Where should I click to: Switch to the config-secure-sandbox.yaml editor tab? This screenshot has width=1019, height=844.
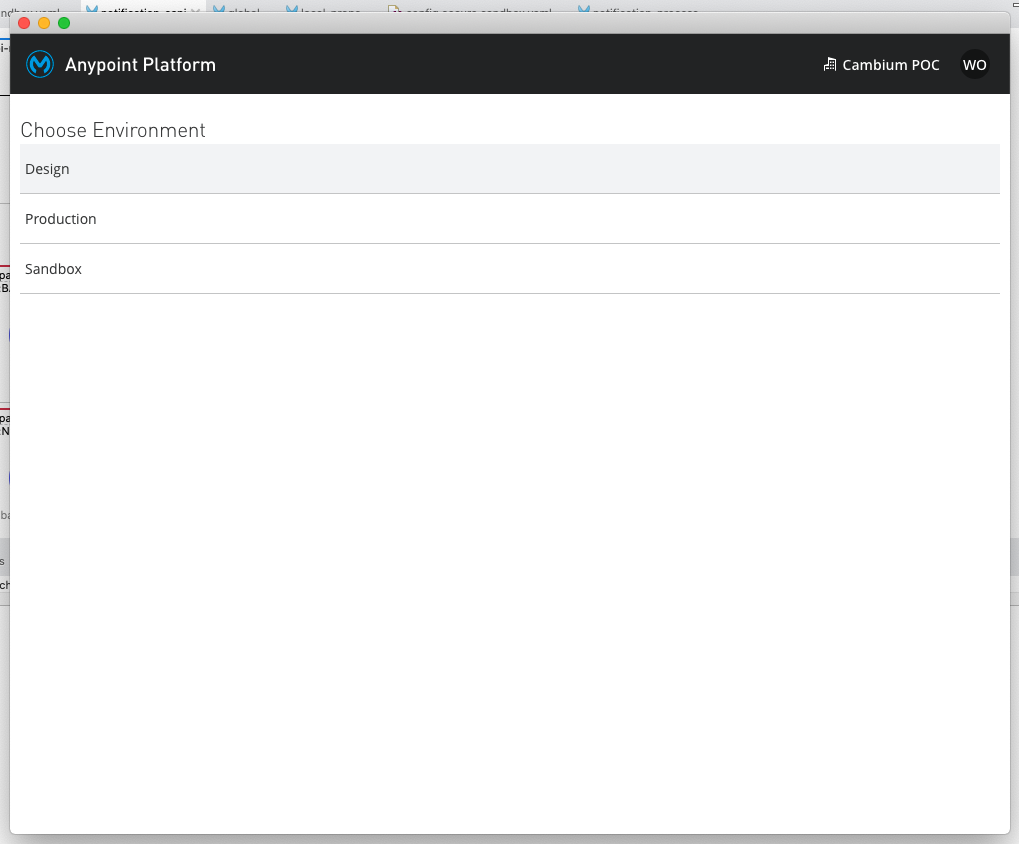[x=475, y=8]
